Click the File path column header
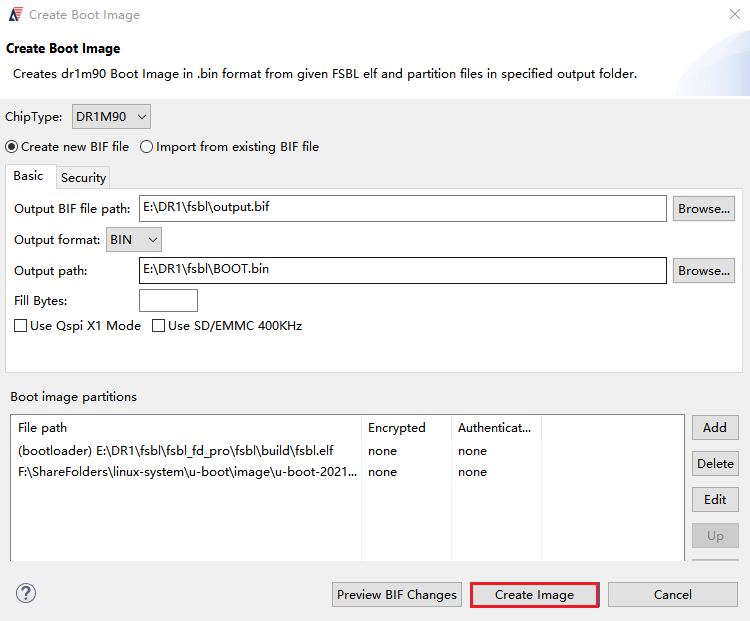Image resolution: width=750 pixels, height=621 pixels. (186, 428)
